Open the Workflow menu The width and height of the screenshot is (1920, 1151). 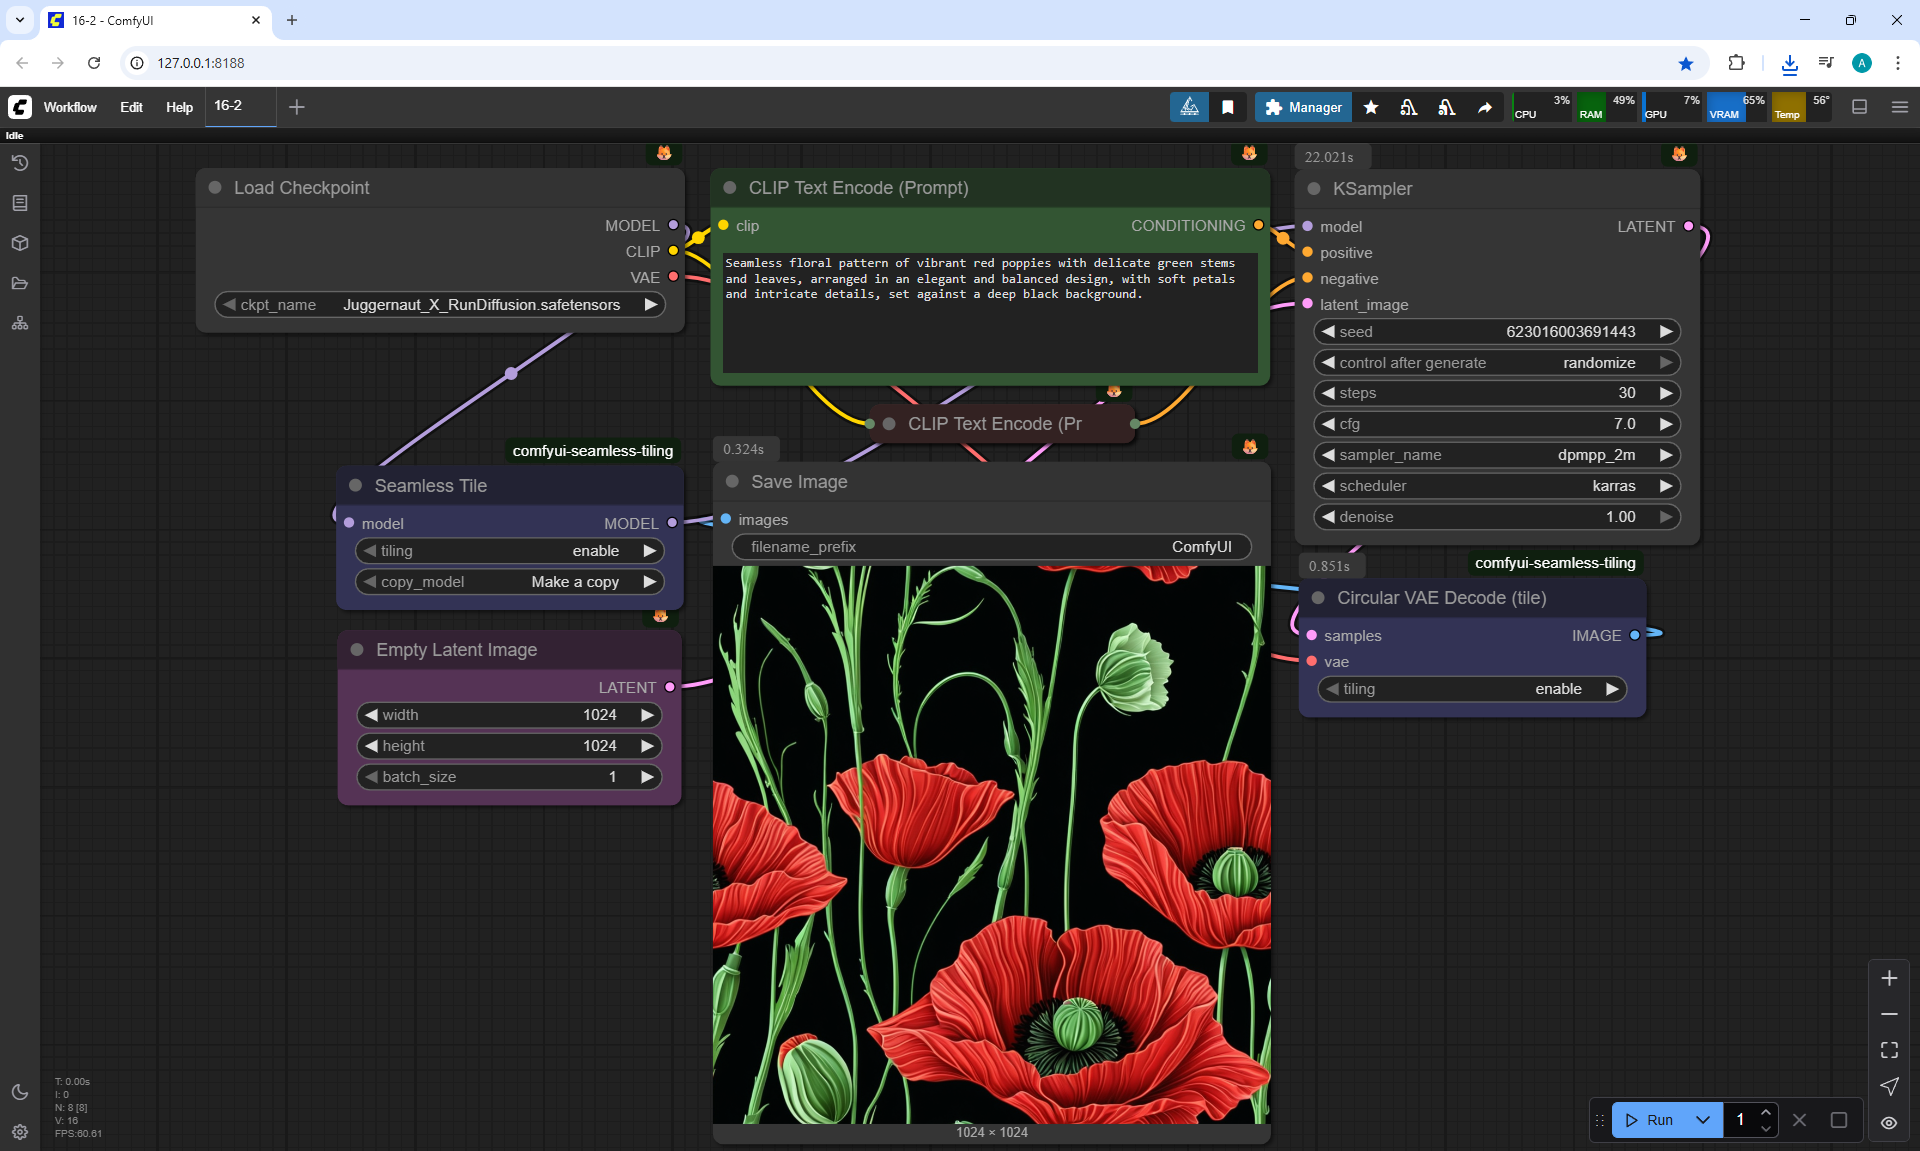(70, 107)
